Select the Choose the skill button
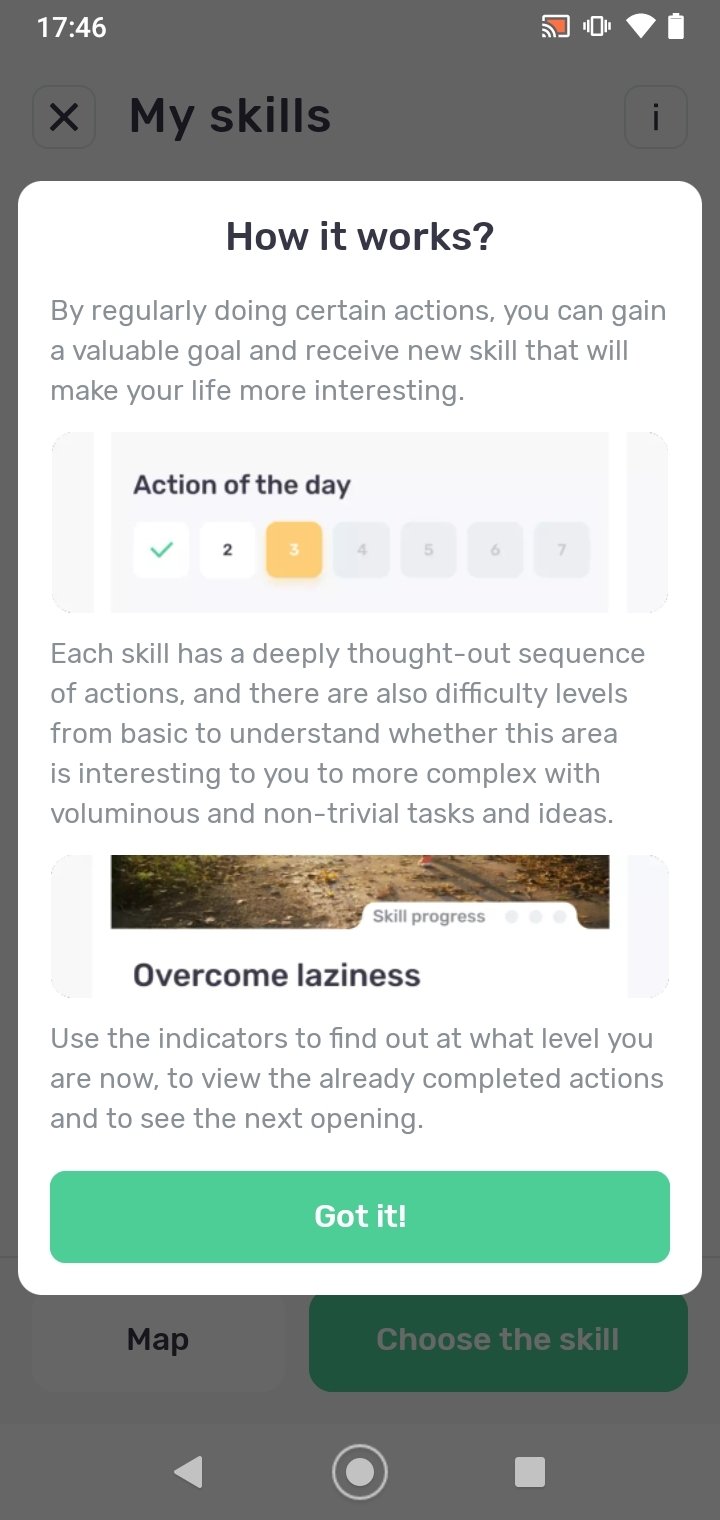Viewport: 720px width, 1520px height. [498, 1340]
